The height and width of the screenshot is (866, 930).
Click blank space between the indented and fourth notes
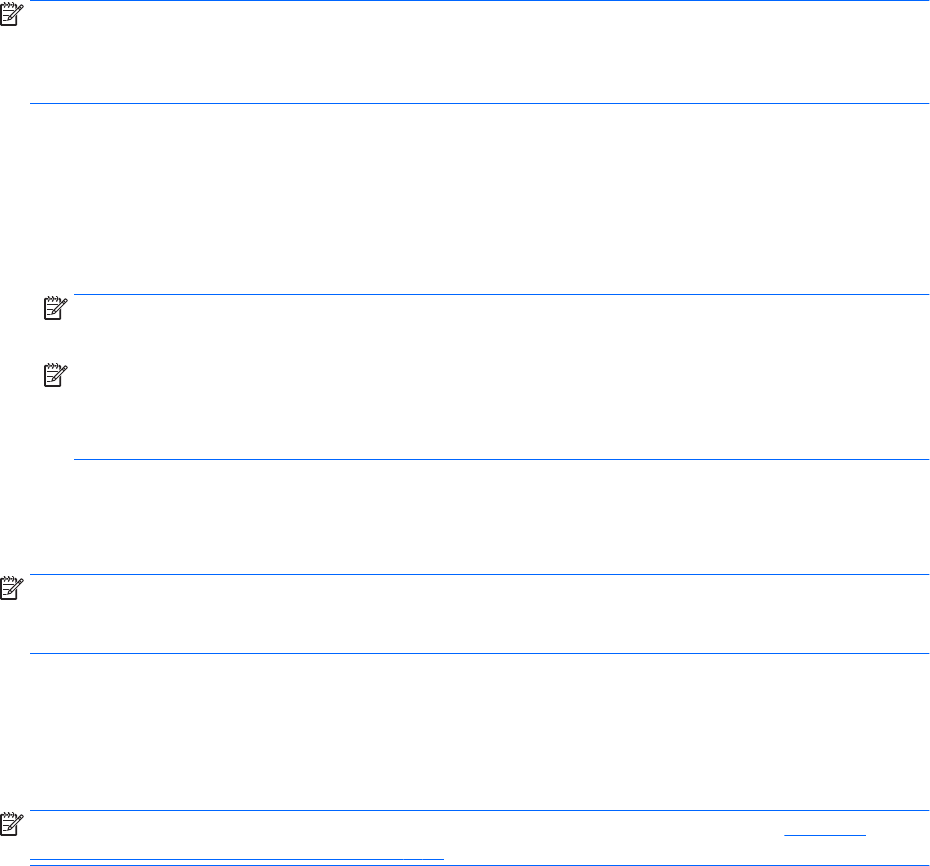tap(480, 517)
